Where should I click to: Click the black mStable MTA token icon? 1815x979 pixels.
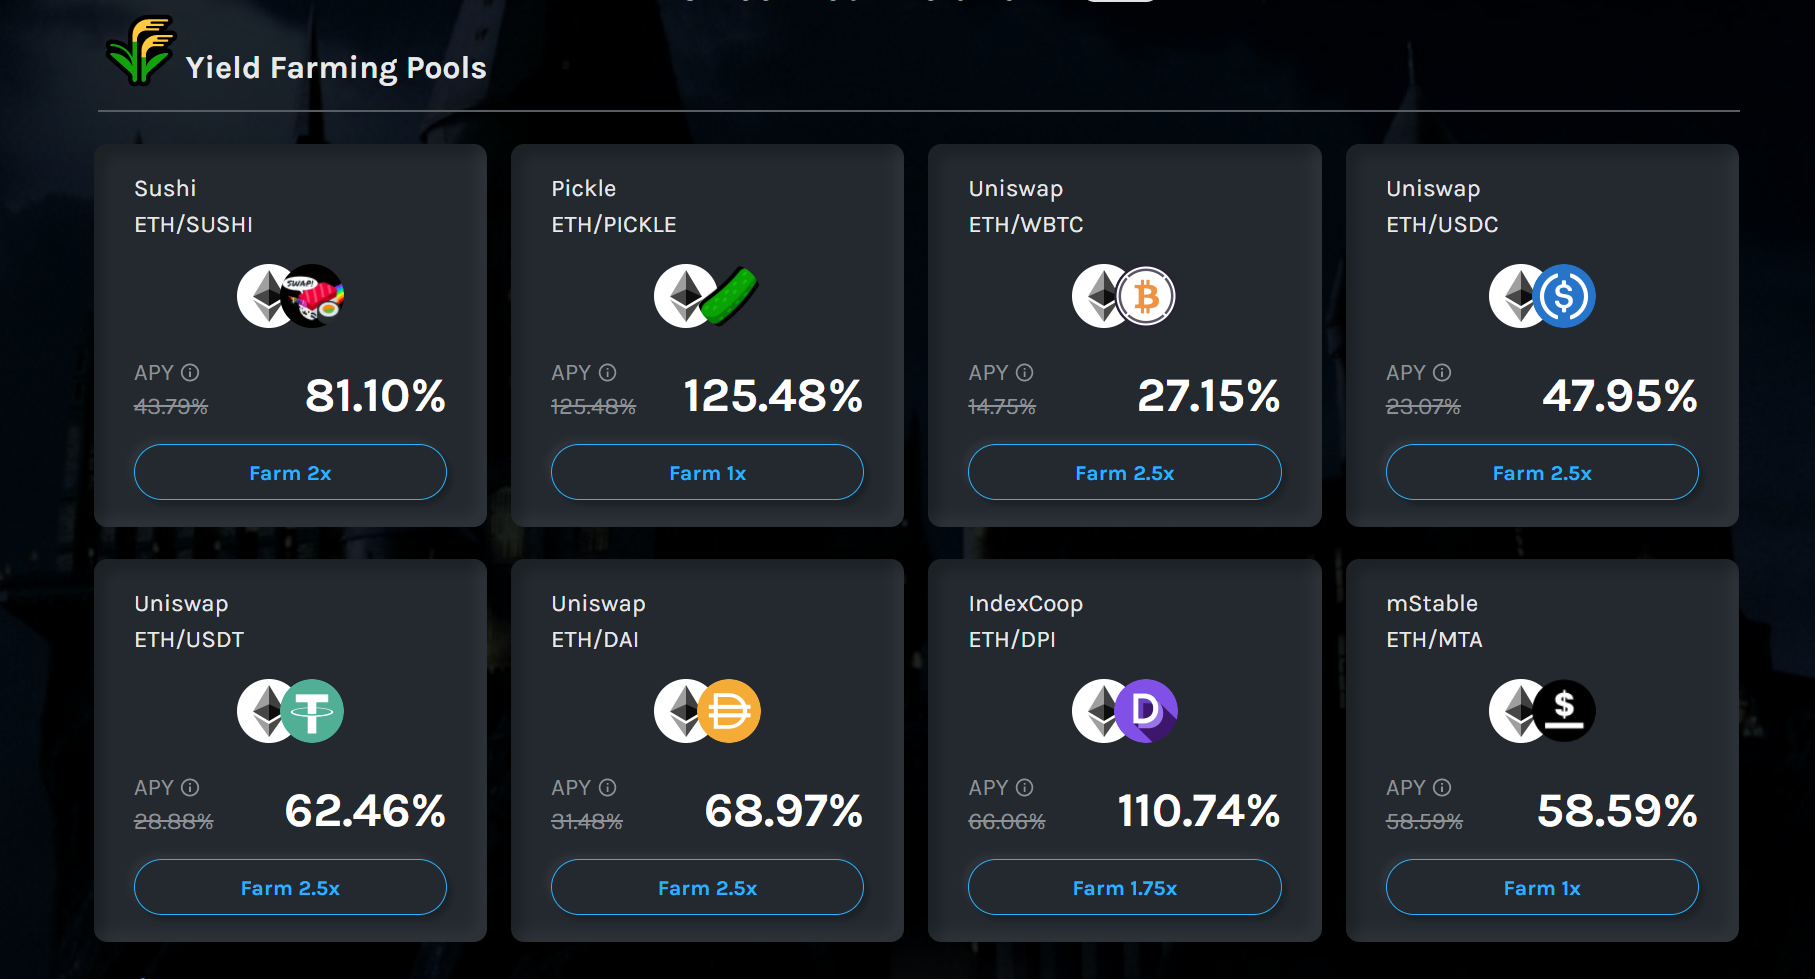1564,711
